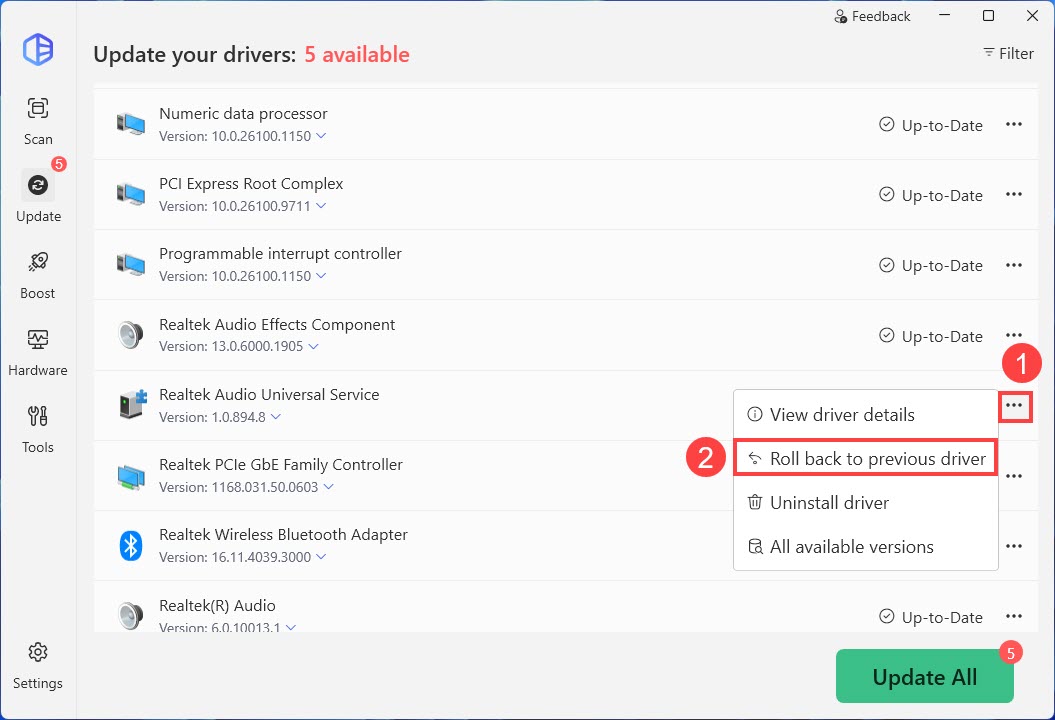Click the Realtek(R) Audio speaker icon

131,615
